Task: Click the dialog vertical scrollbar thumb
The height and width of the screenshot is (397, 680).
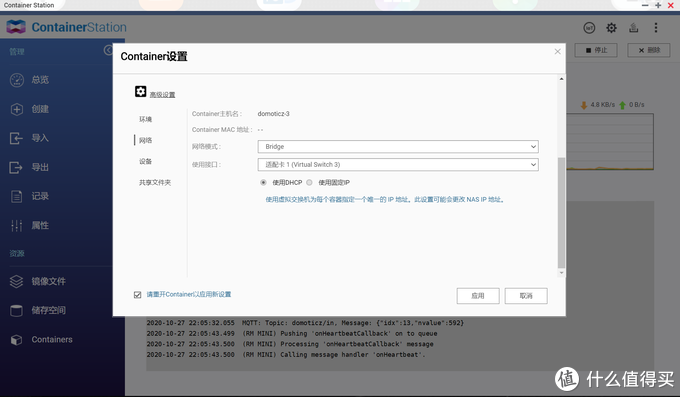Action: [x=561, y=213]
